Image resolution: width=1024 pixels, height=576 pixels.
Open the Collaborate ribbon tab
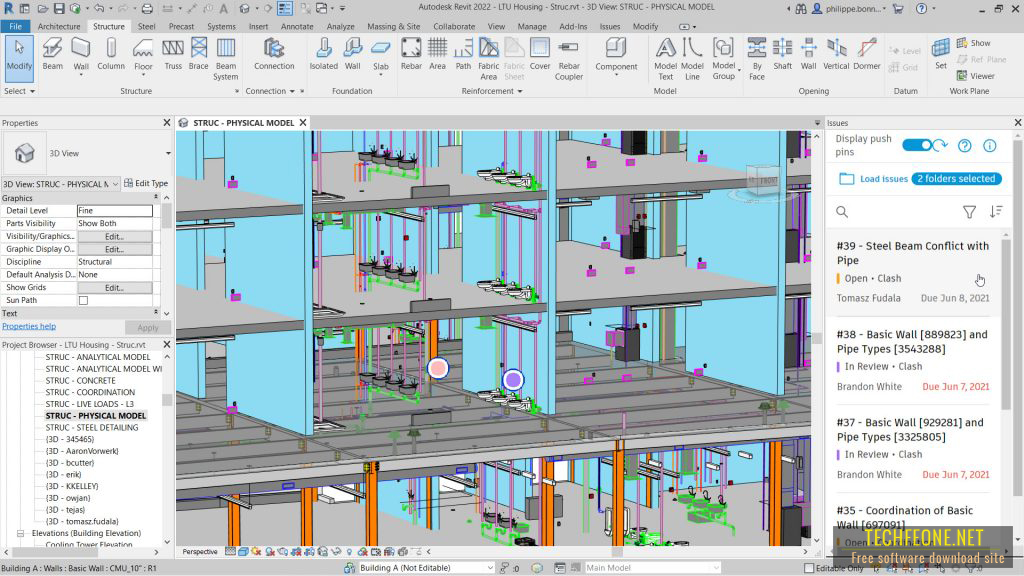[454, 26]
